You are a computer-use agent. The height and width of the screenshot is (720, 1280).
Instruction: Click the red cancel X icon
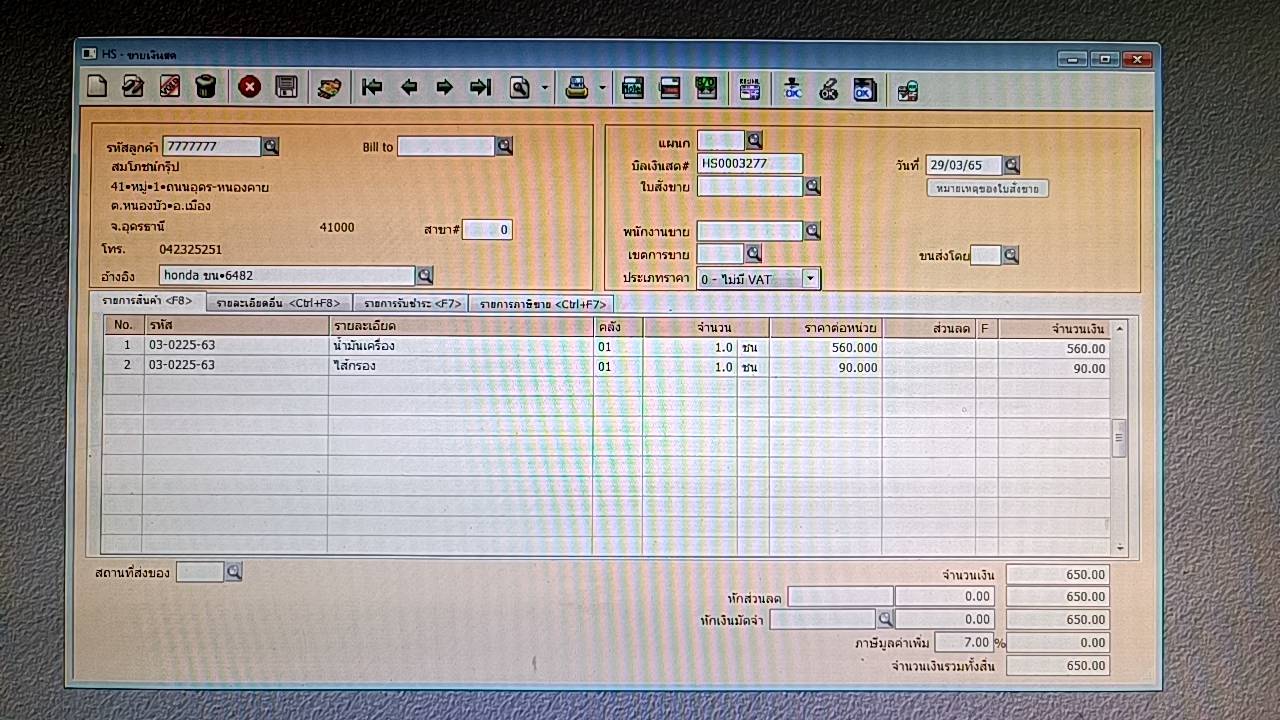(x=249, y=87)
